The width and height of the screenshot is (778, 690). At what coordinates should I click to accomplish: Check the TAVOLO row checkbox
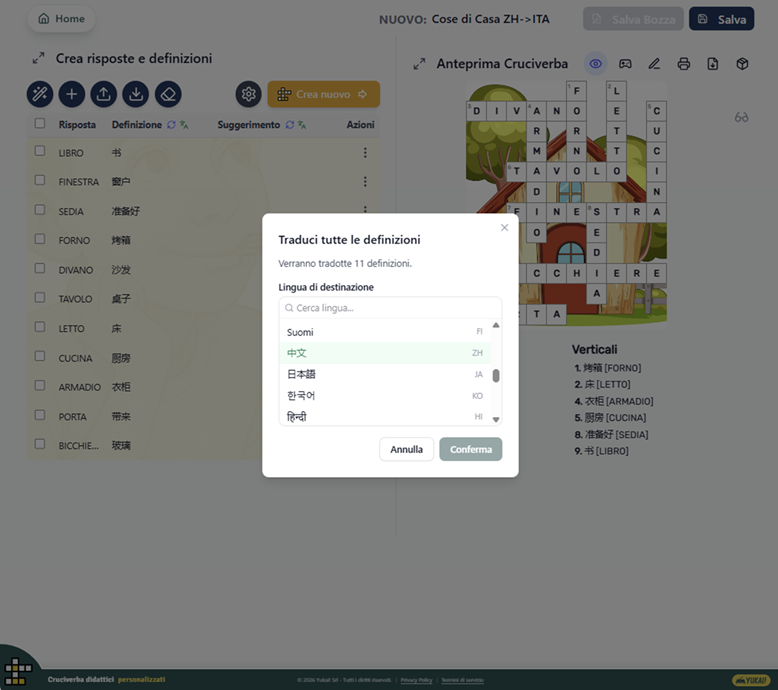pos(40,298)
